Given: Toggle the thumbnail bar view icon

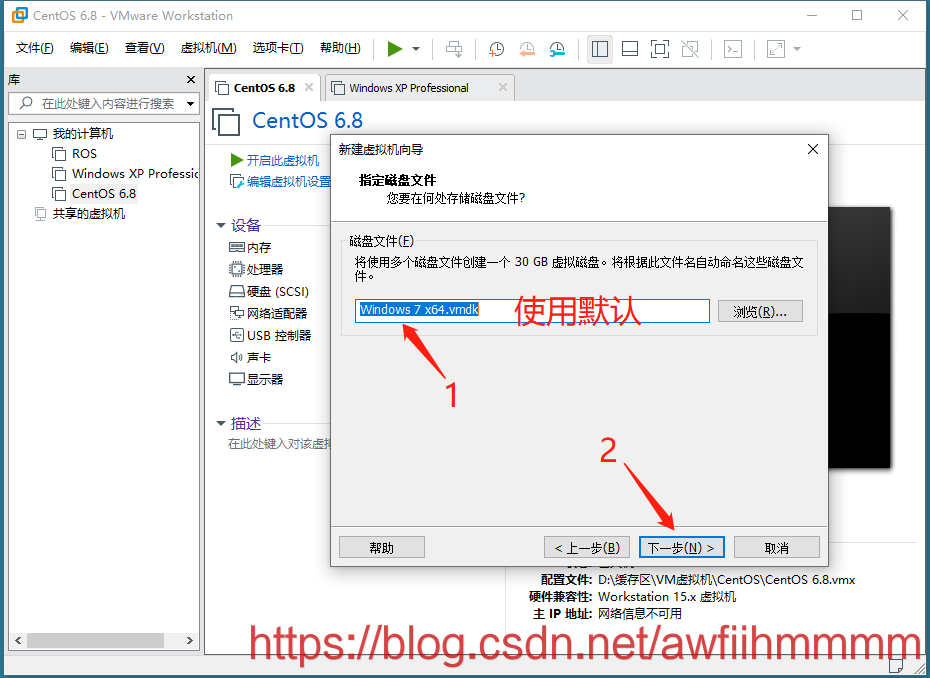Looking at the screenshot, I should pos(630,49).
